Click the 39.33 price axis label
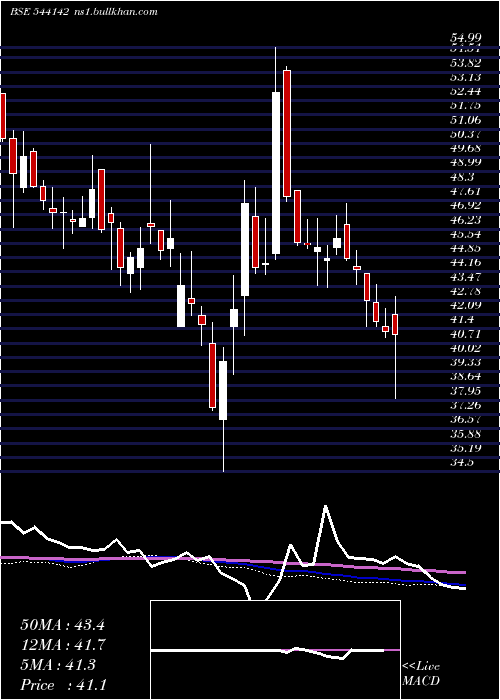 (x=465, y=362)
